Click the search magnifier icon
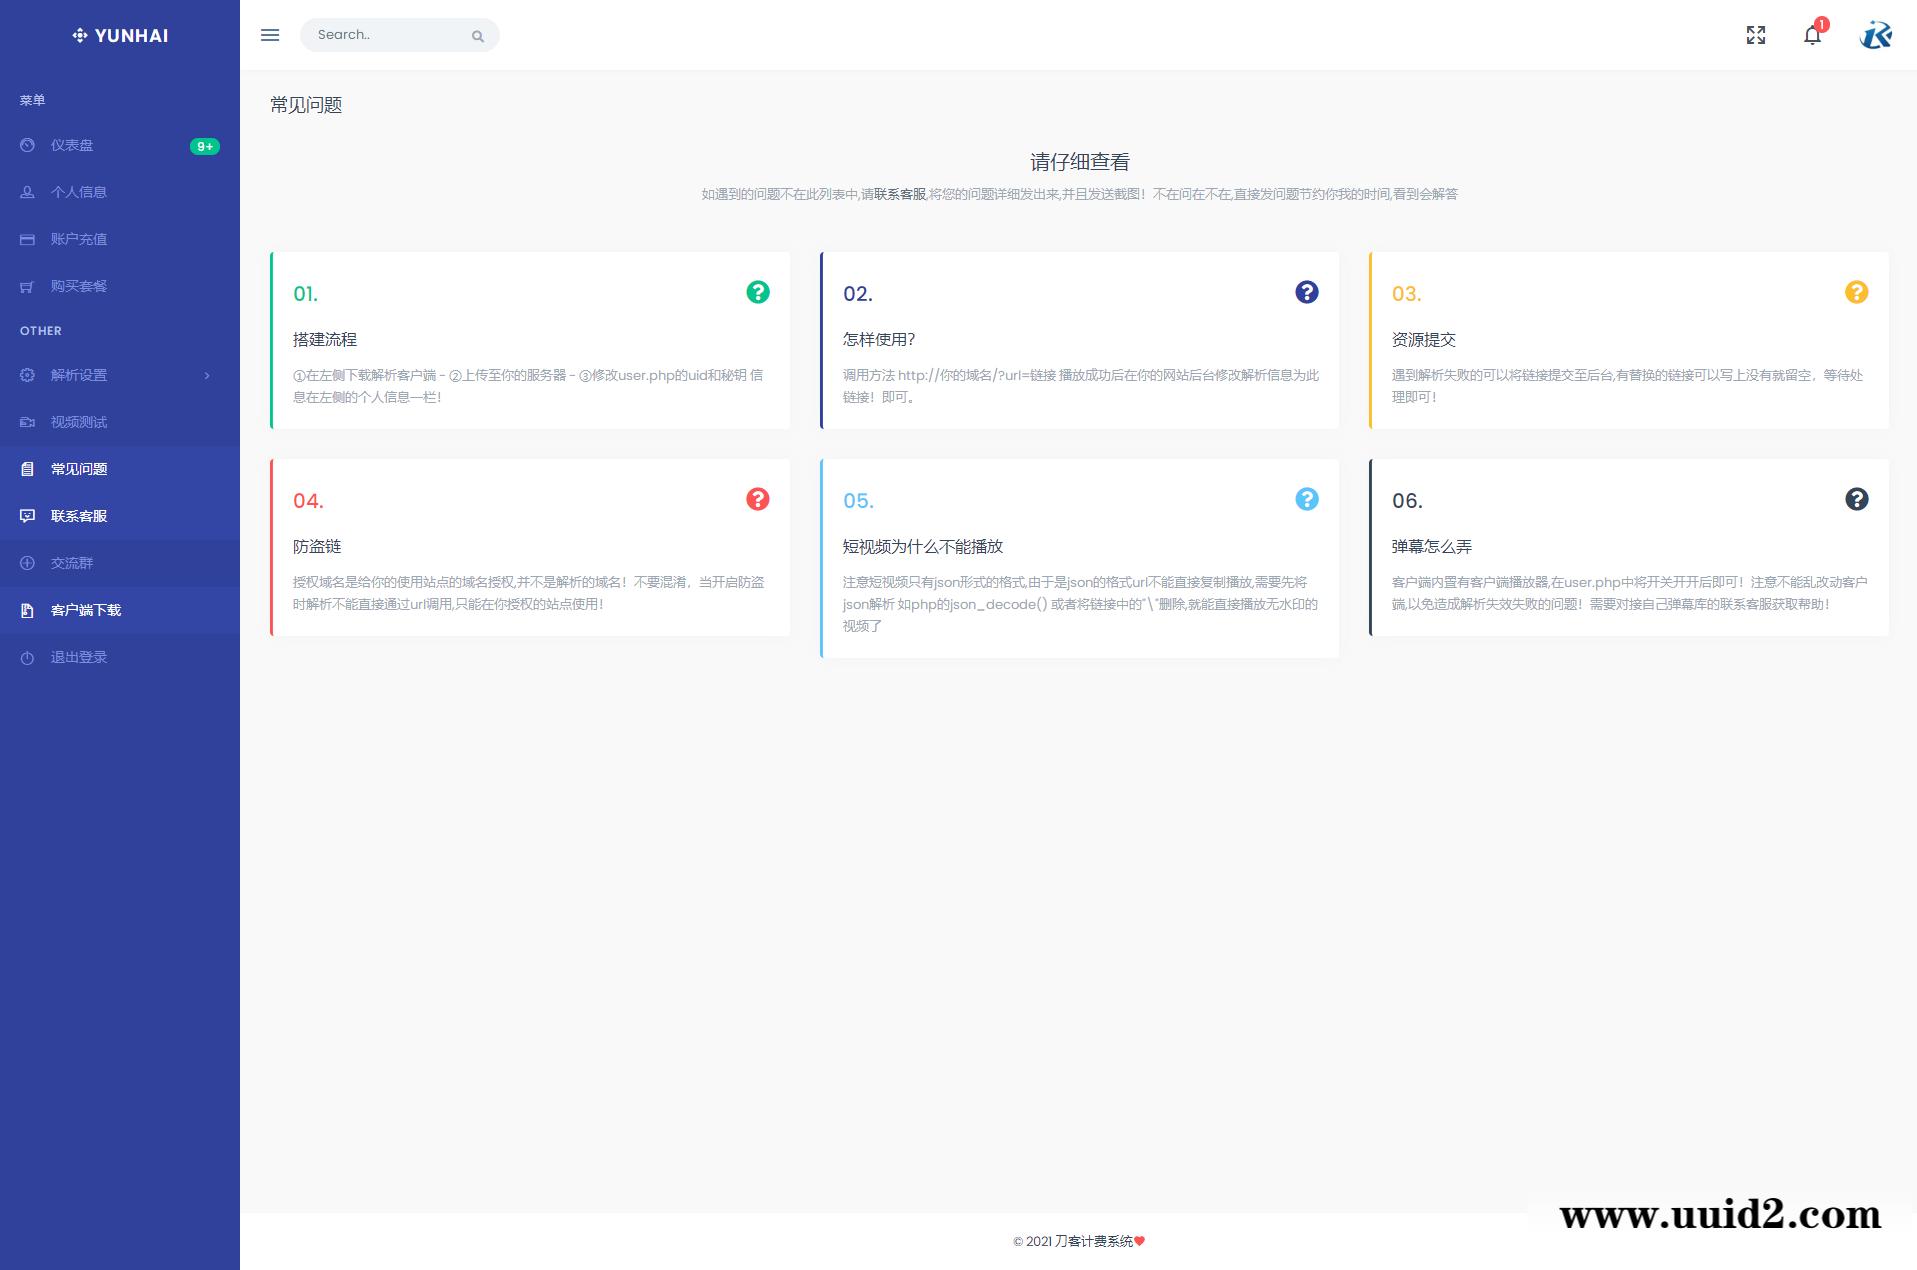1917x1270 pixels. coord(478,36)
